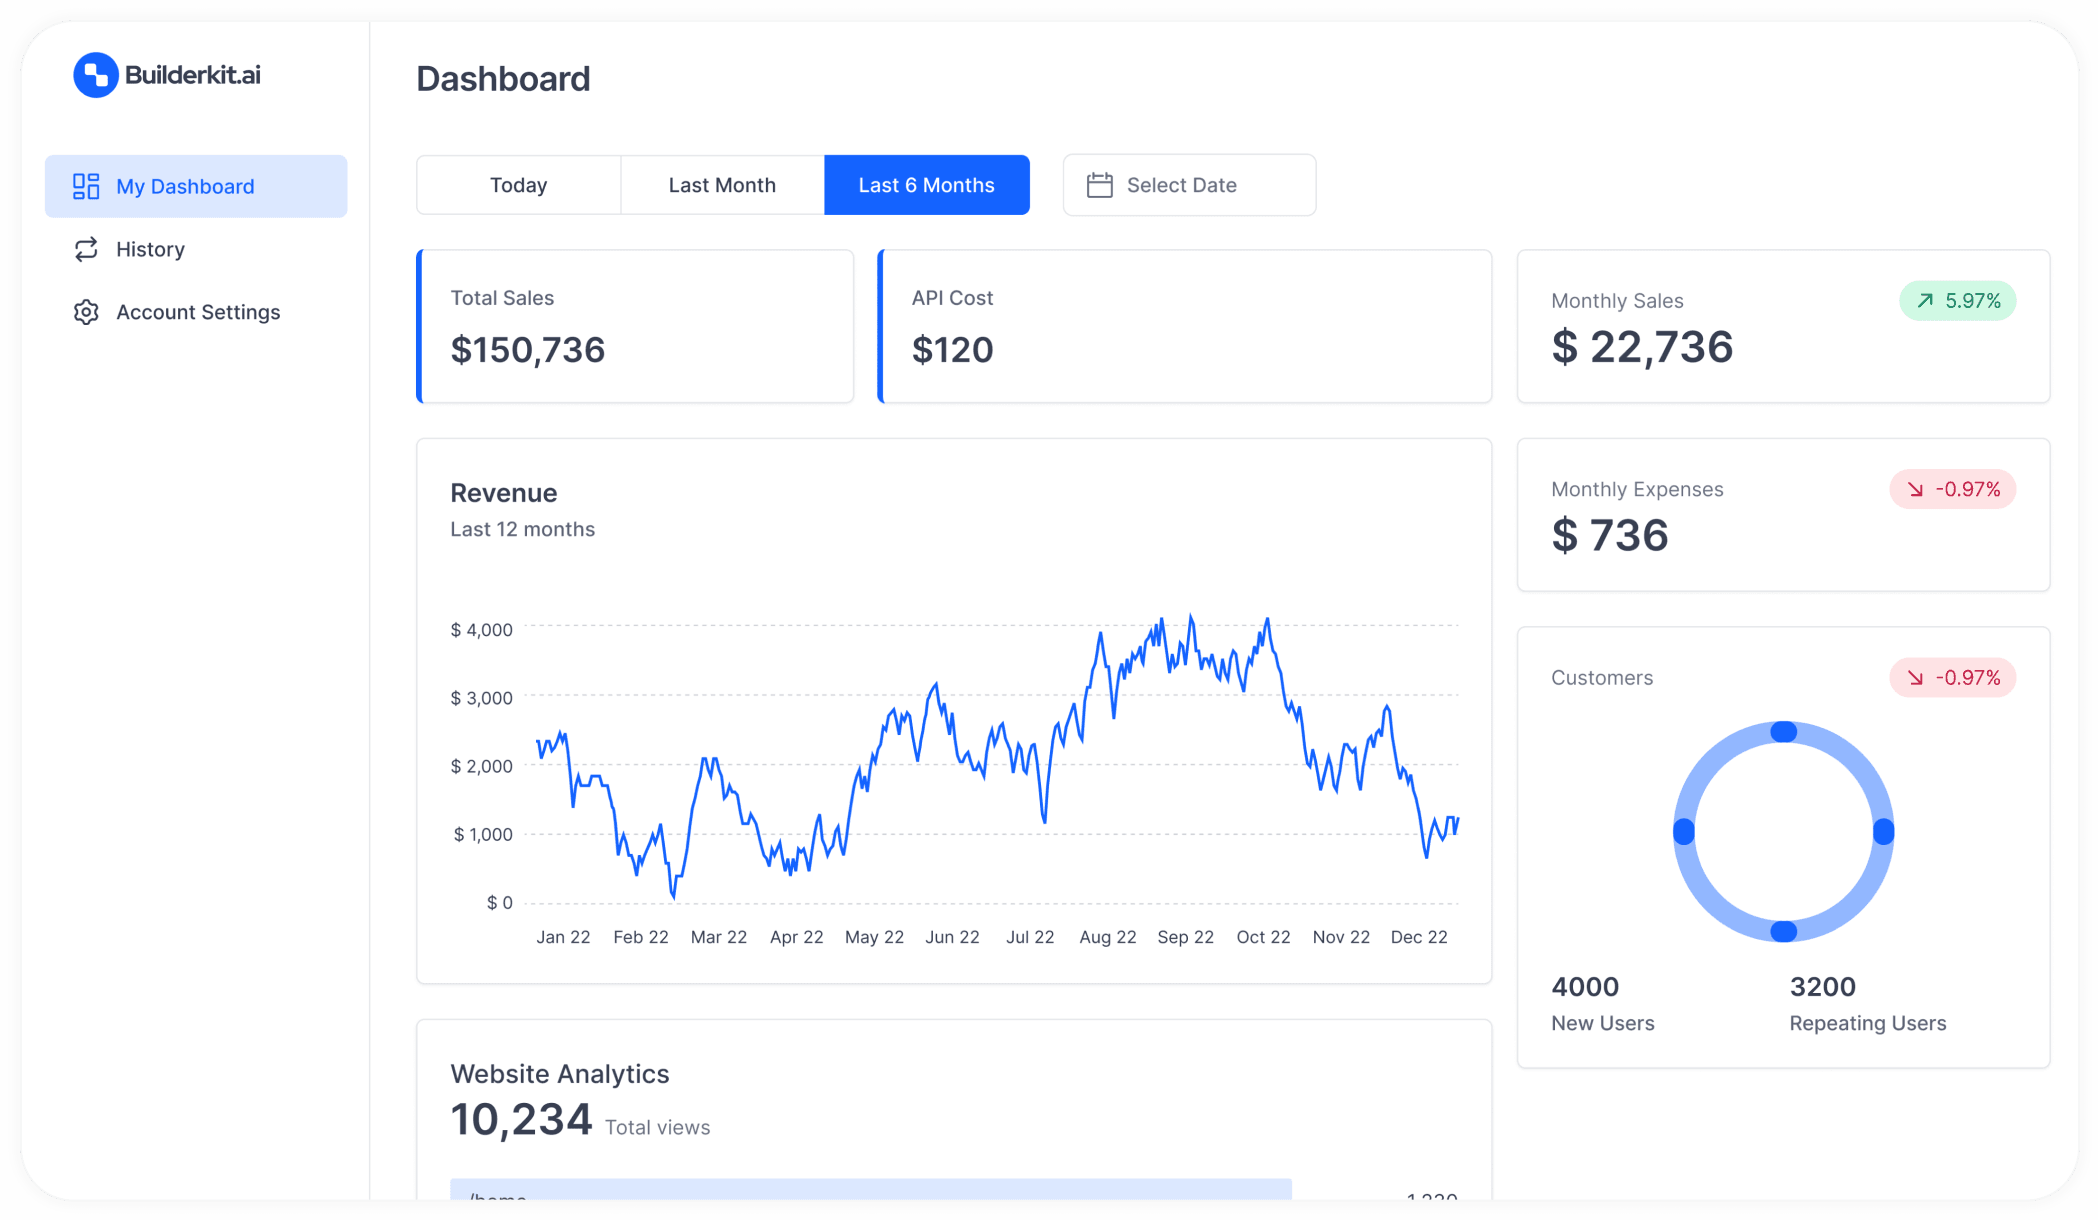
Task: Go to History page
Action: (196, 249)
